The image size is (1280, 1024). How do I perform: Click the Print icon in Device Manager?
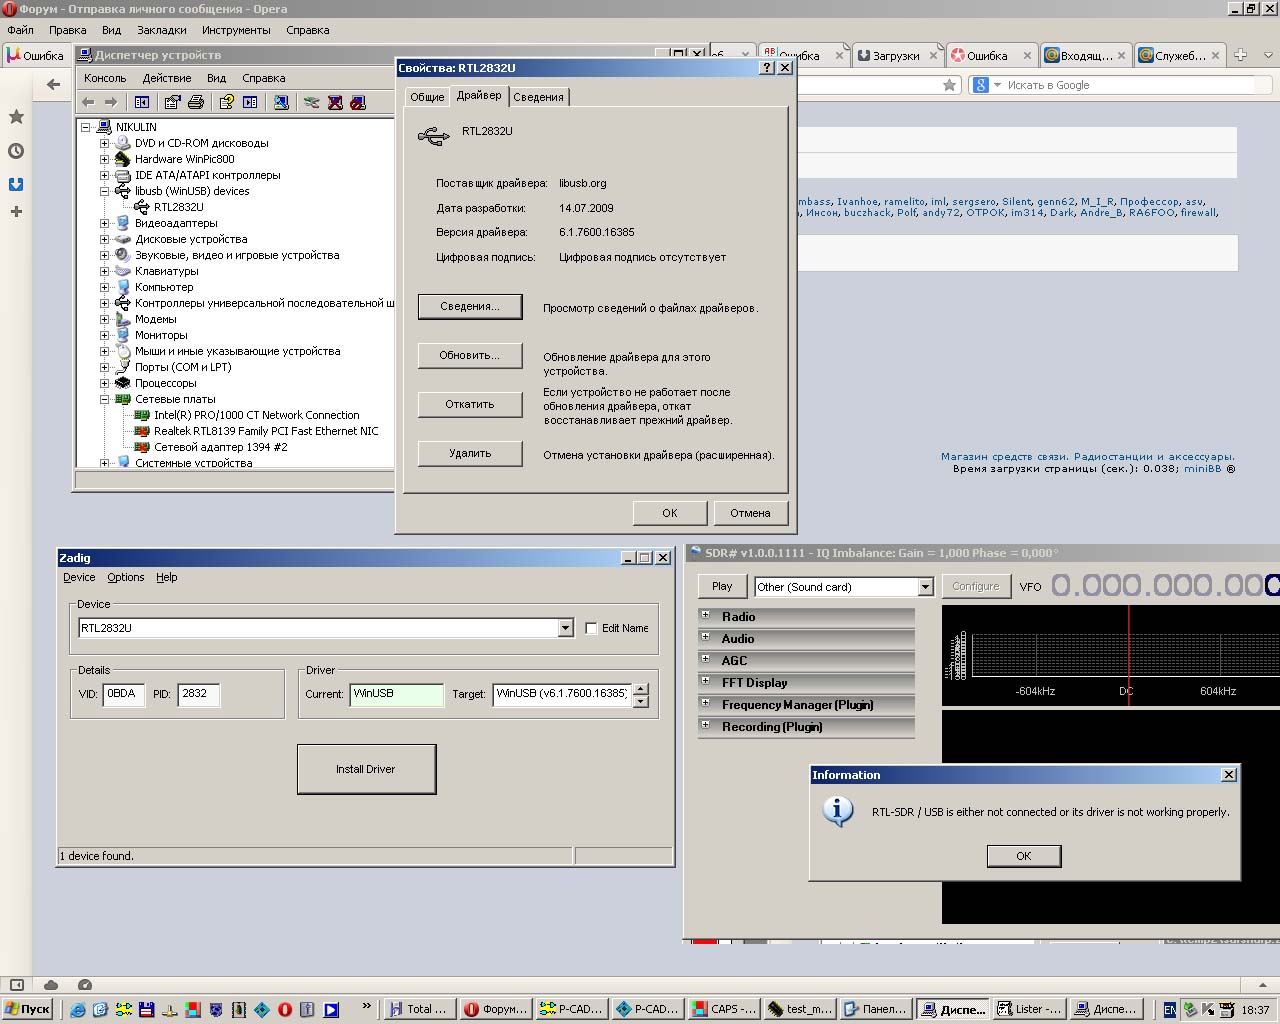[196, 102]
